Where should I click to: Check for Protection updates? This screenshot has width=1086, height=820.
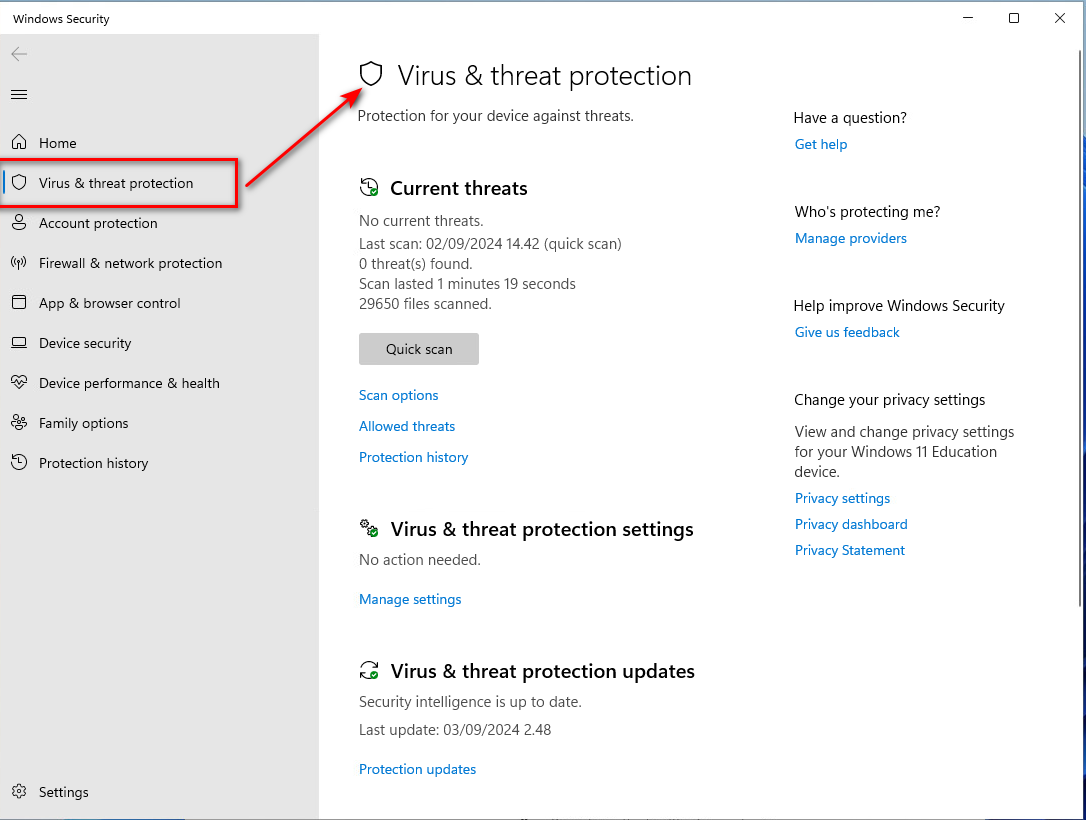coord(417,768)
